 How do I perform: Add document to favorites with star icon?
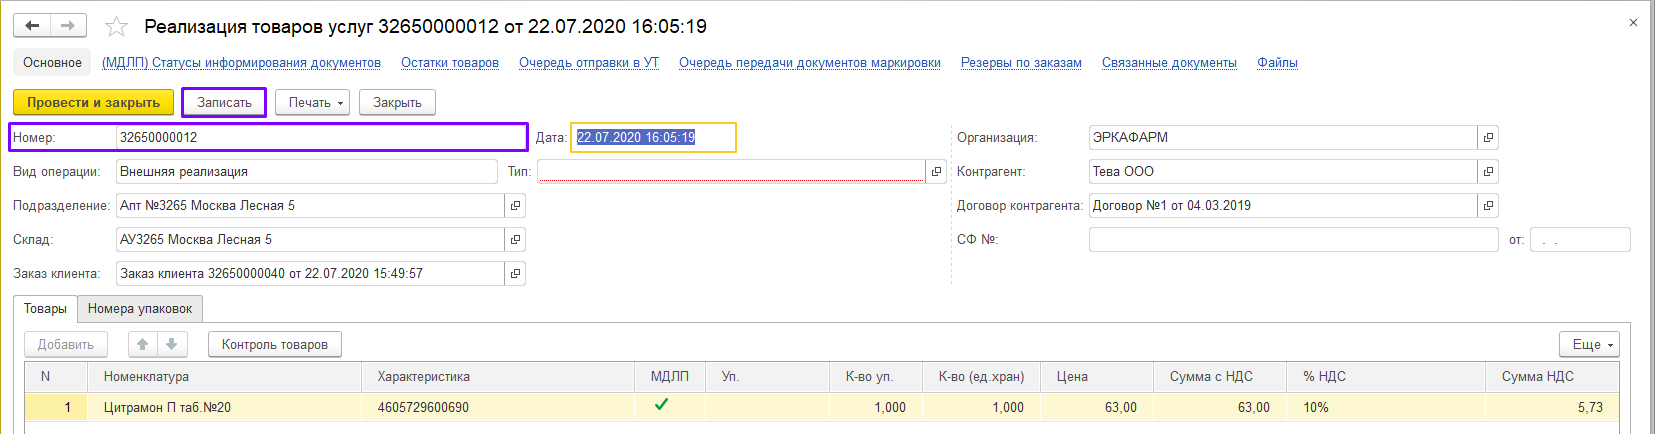(x=117, y=27)
